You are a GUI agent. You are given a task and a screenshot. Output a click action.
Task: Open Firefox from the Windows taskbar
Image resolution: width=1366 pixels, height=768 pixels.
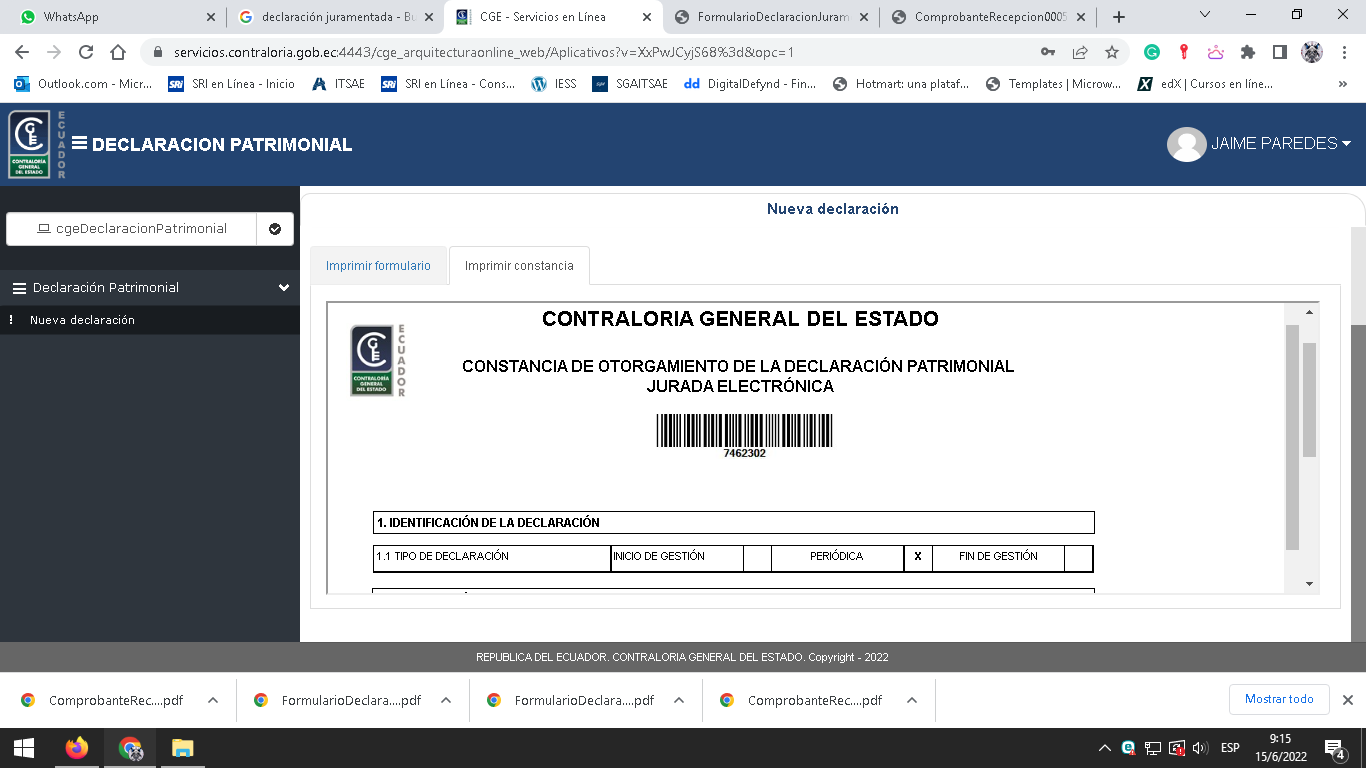tap(76, 748)
